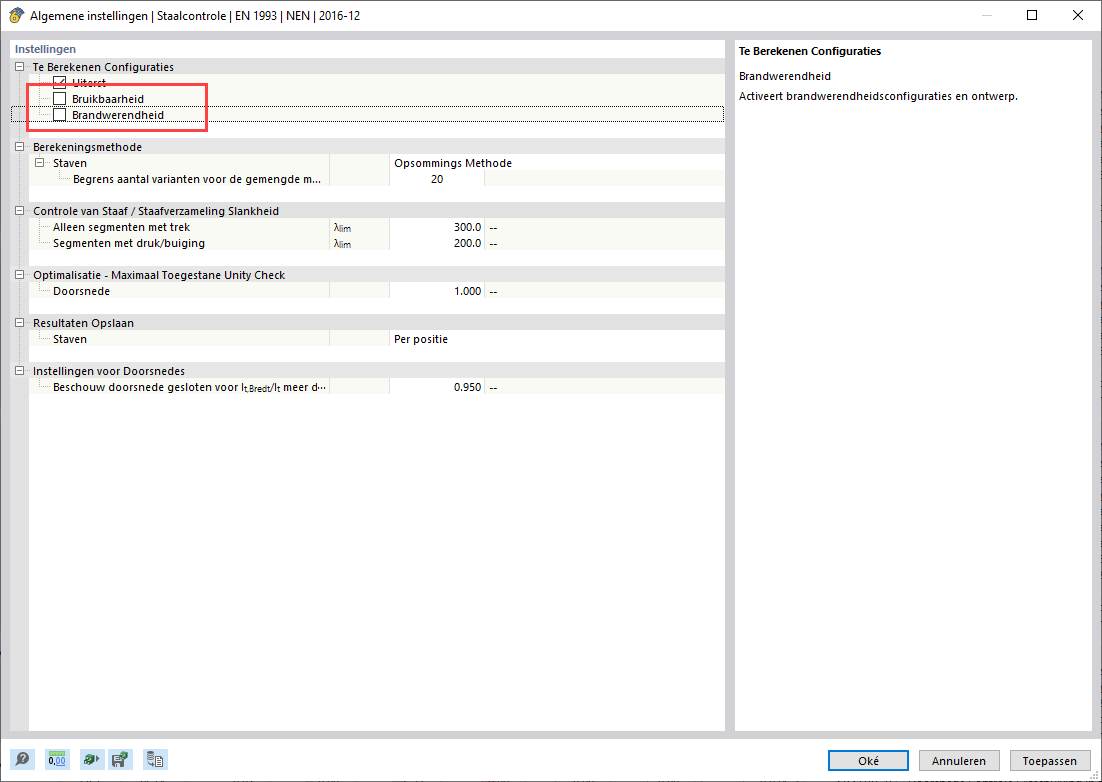Open the Opsommings Methode selection
This screenshot has height=782, width=1102.
pyautogui.click(x=450, y=162)
